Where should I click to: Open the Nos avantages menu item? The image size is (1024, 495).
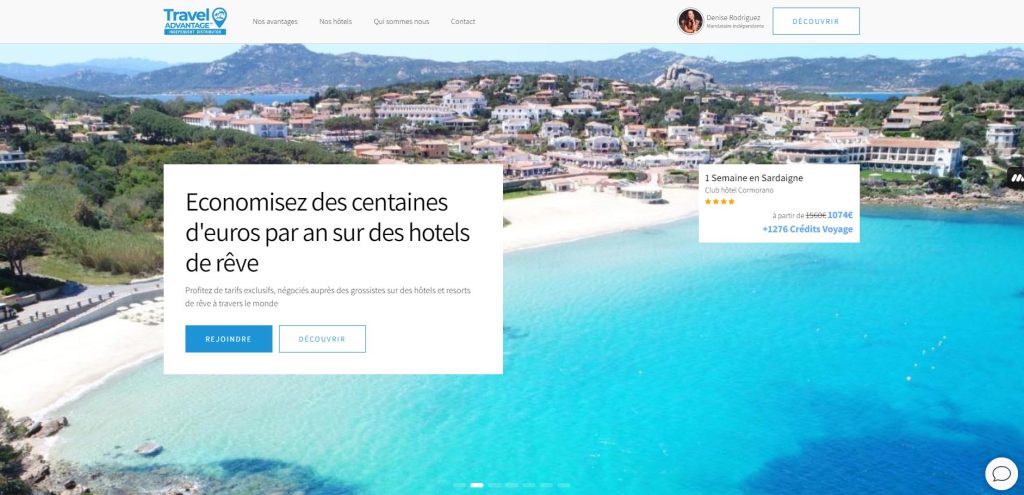pyautogui.click(x=275, y=22)
